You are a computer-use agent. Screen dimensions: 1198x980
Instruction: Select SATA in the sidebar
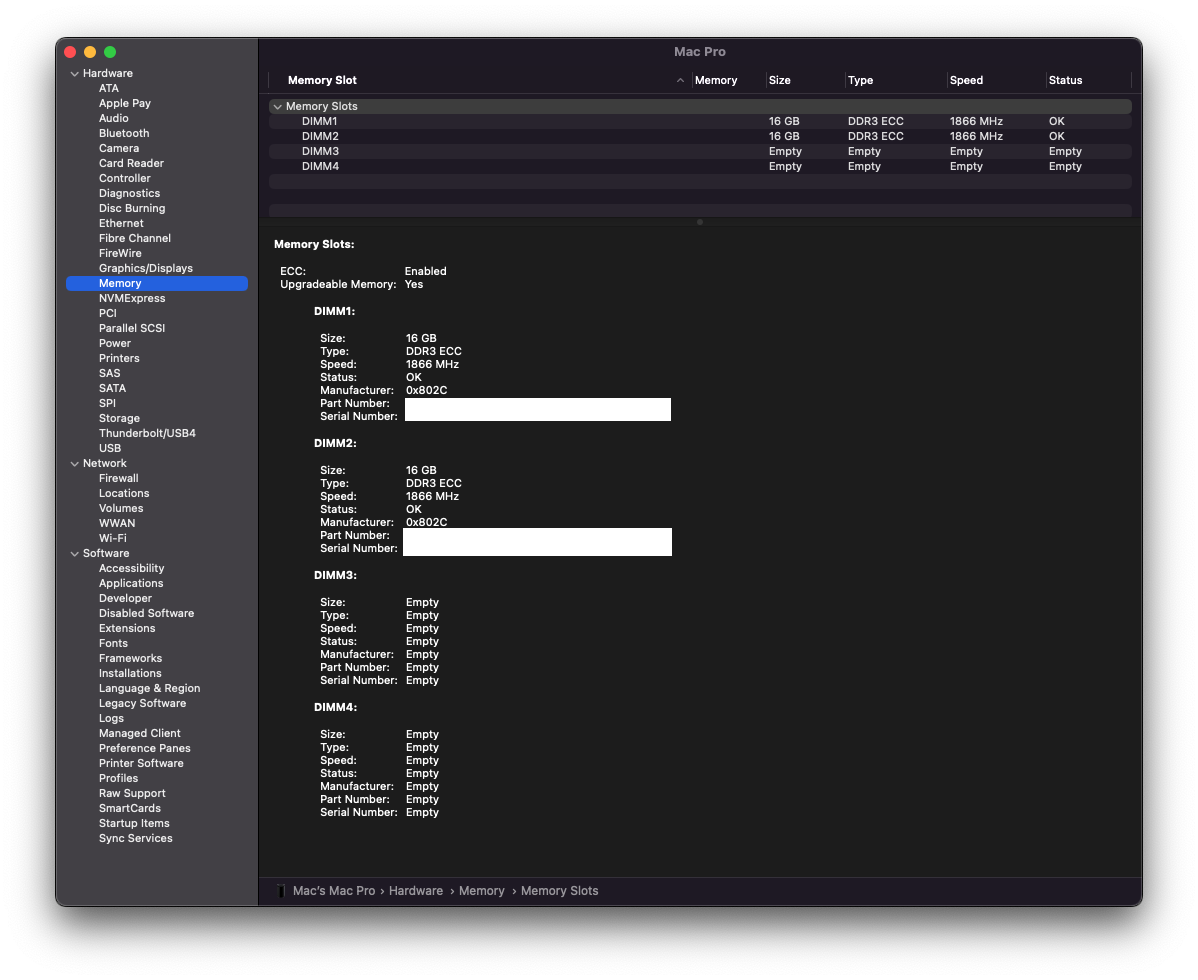[x=112, y=389]
